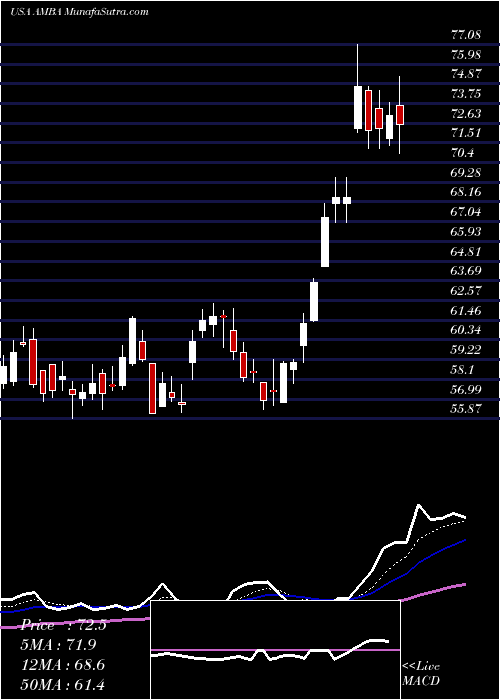Click the 67.04 price axis label

coord(467,212)
